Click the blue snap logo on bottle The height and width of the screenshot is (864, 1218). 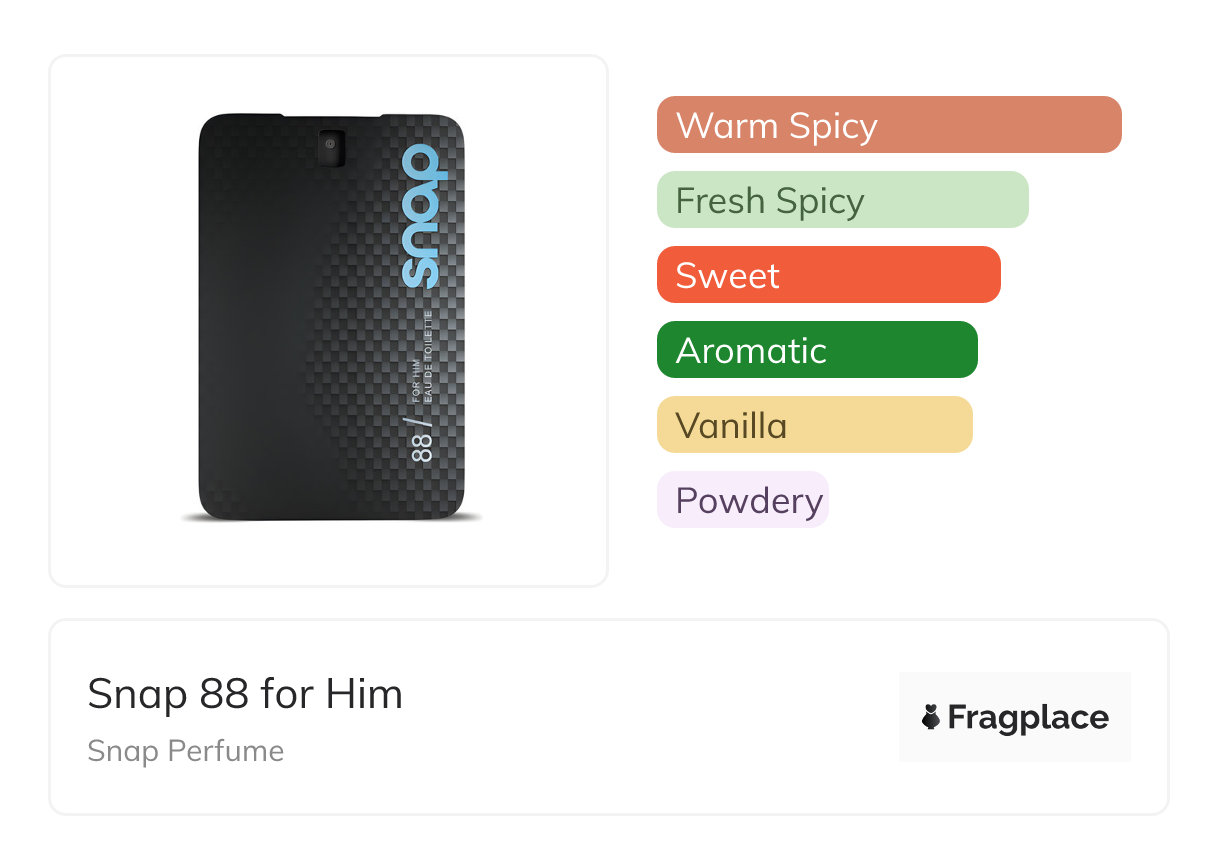(x=420, y=216)
